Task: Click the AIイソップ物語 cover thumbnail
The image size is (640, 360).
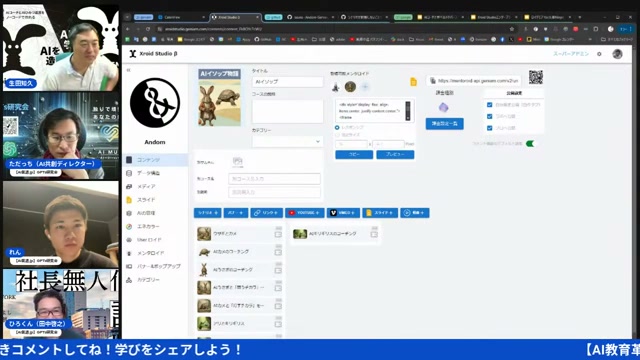Action: click(x=220, y=98)
